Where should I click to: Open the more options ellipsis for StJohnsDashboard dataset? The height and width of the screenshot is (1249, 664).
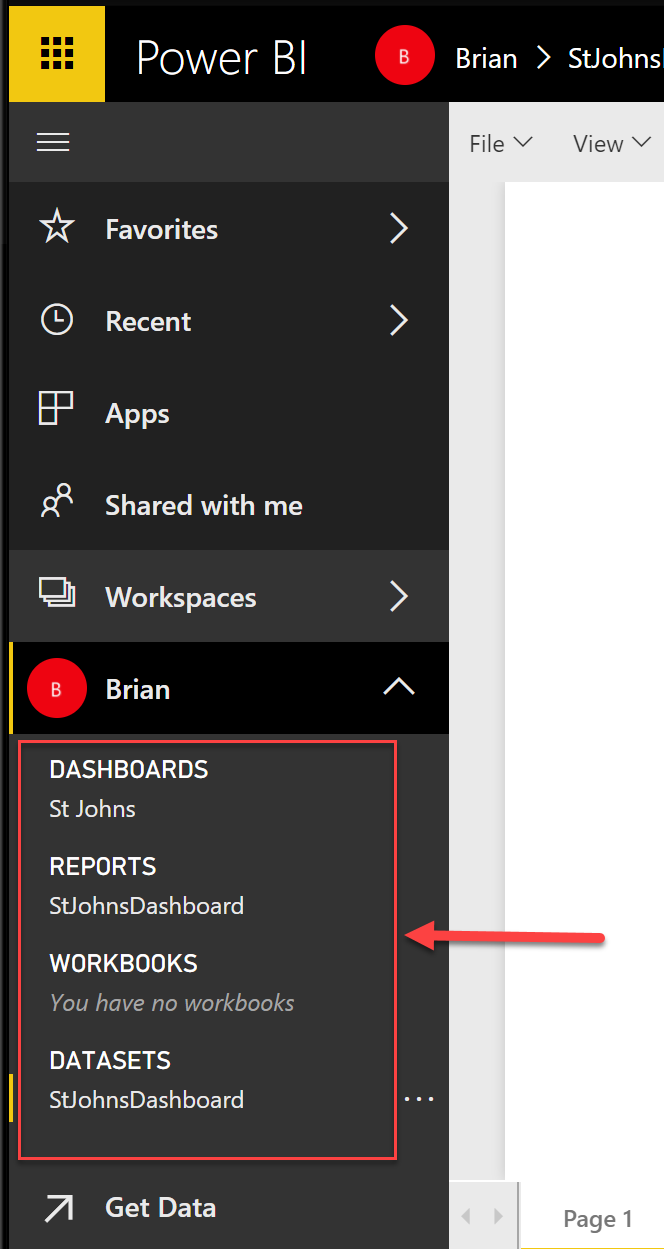[419, 1099]
